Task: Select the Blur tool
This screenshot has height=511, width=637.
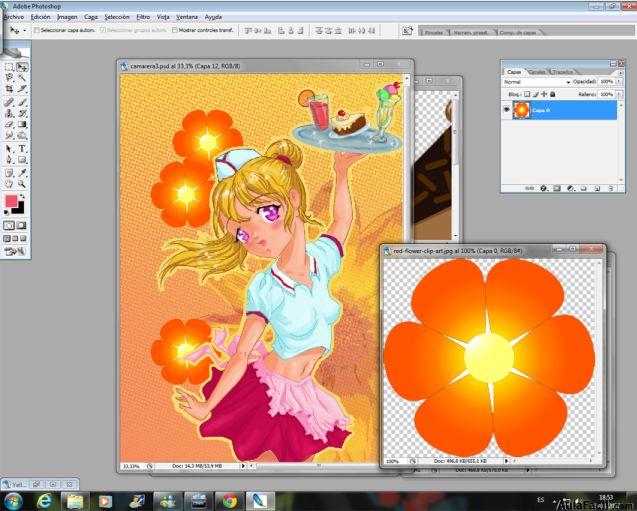Action: pos(9,135)
